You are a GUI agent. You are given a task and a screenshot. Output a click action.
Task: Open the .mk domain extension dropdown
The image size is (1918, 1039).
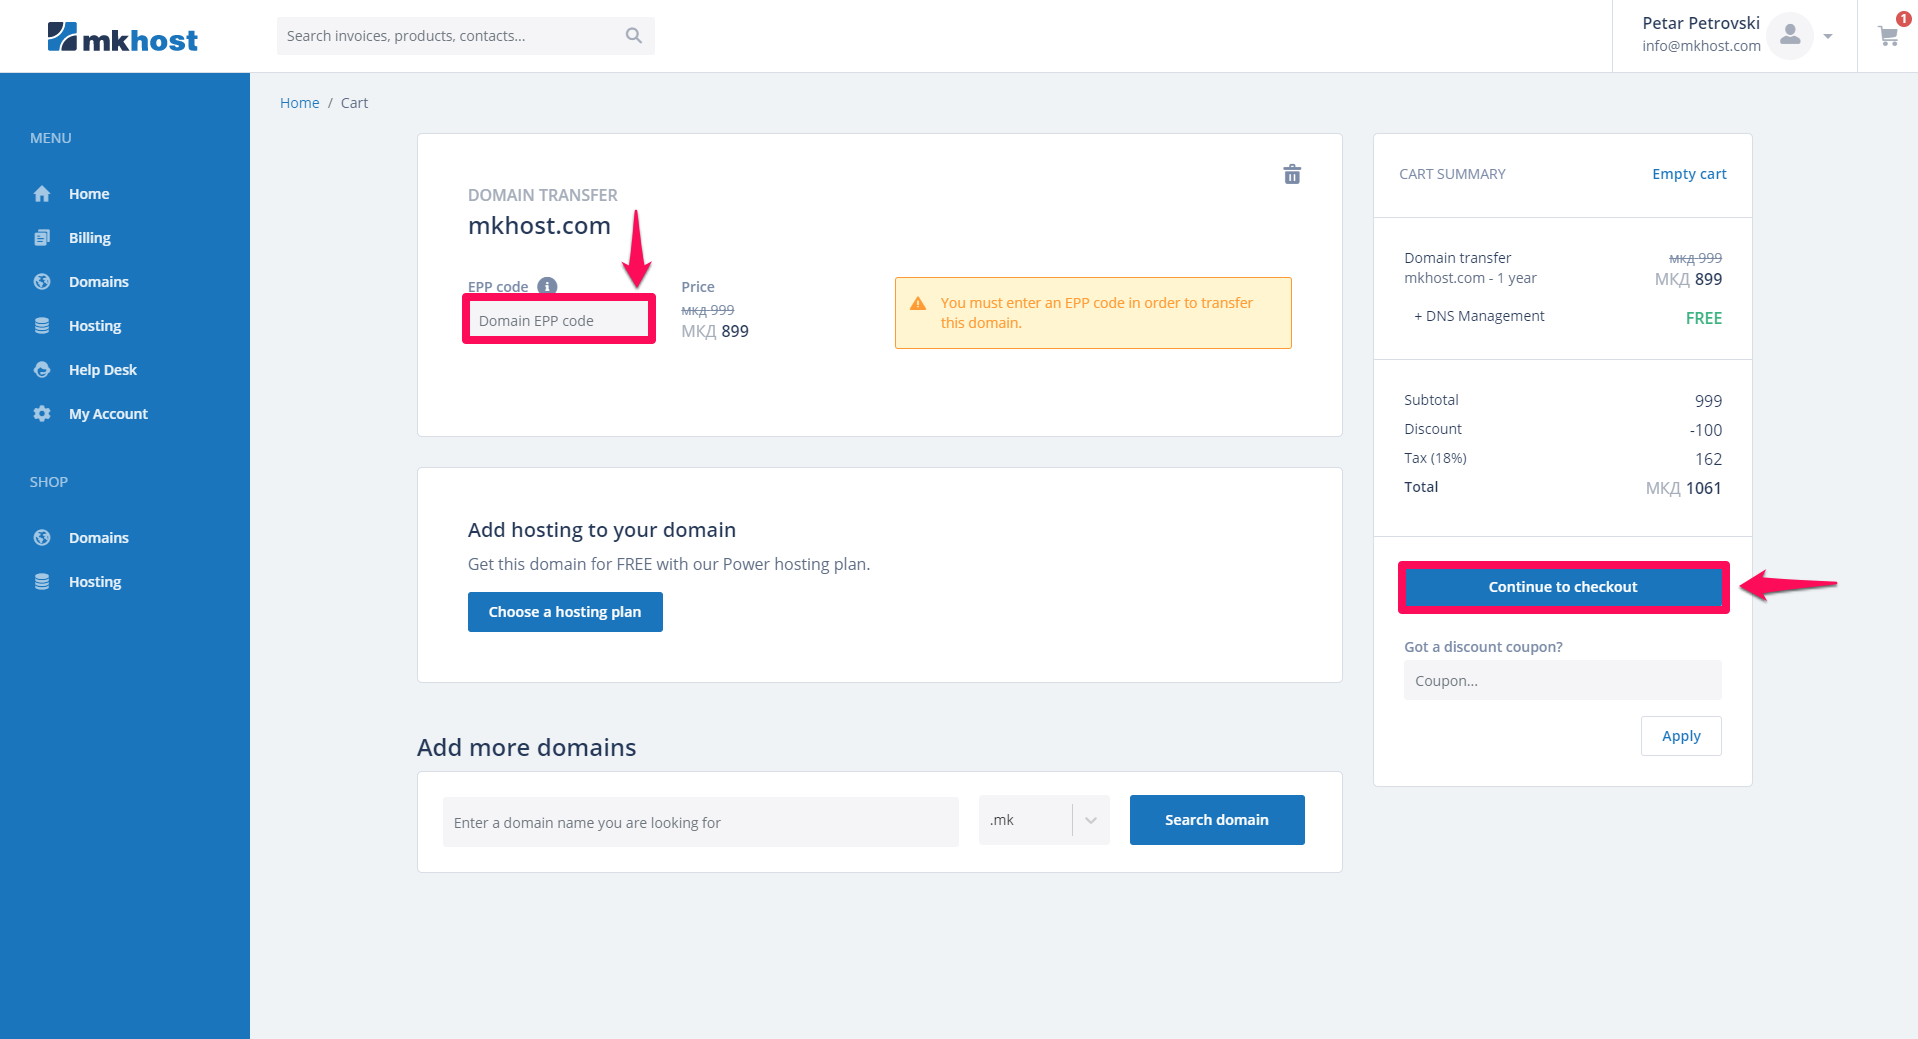click(1044, 820)
